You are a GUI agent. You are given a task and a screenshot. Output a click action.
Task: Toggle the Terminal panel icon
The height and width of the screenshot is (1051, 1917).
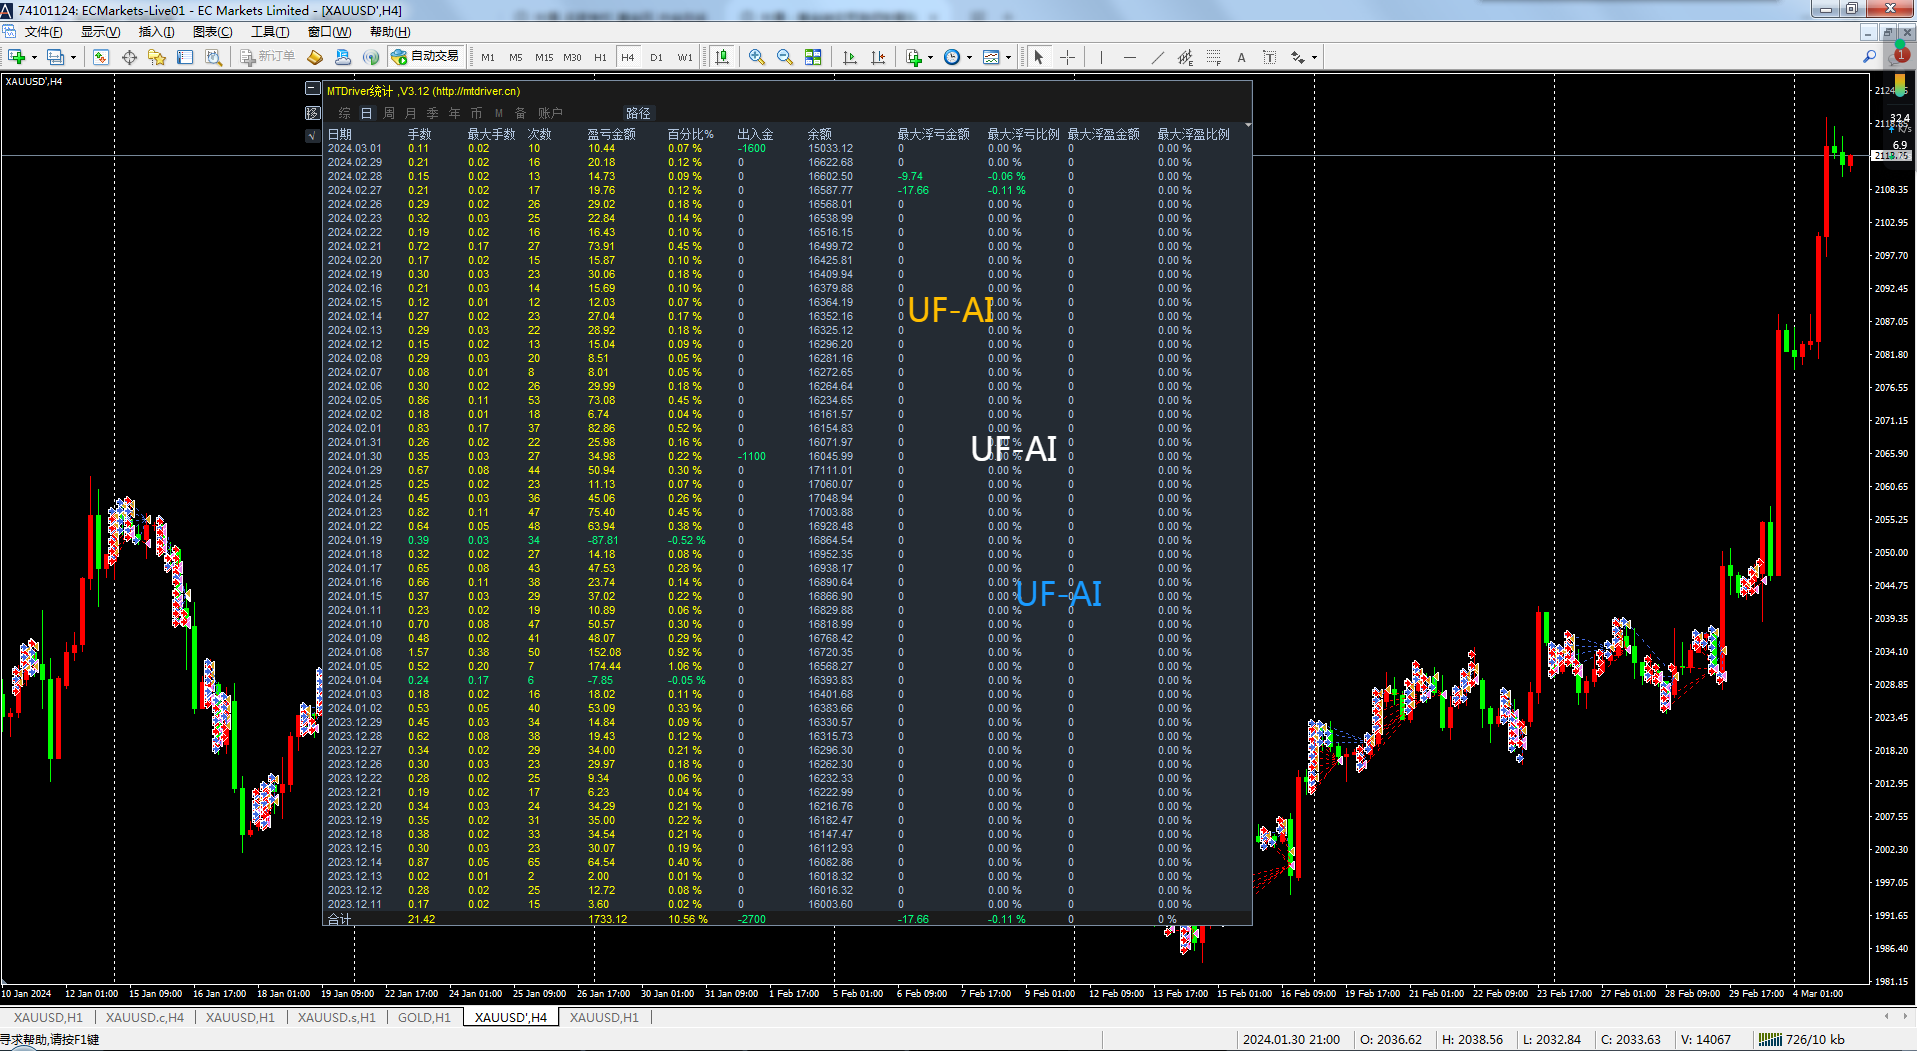click(185, 57)
